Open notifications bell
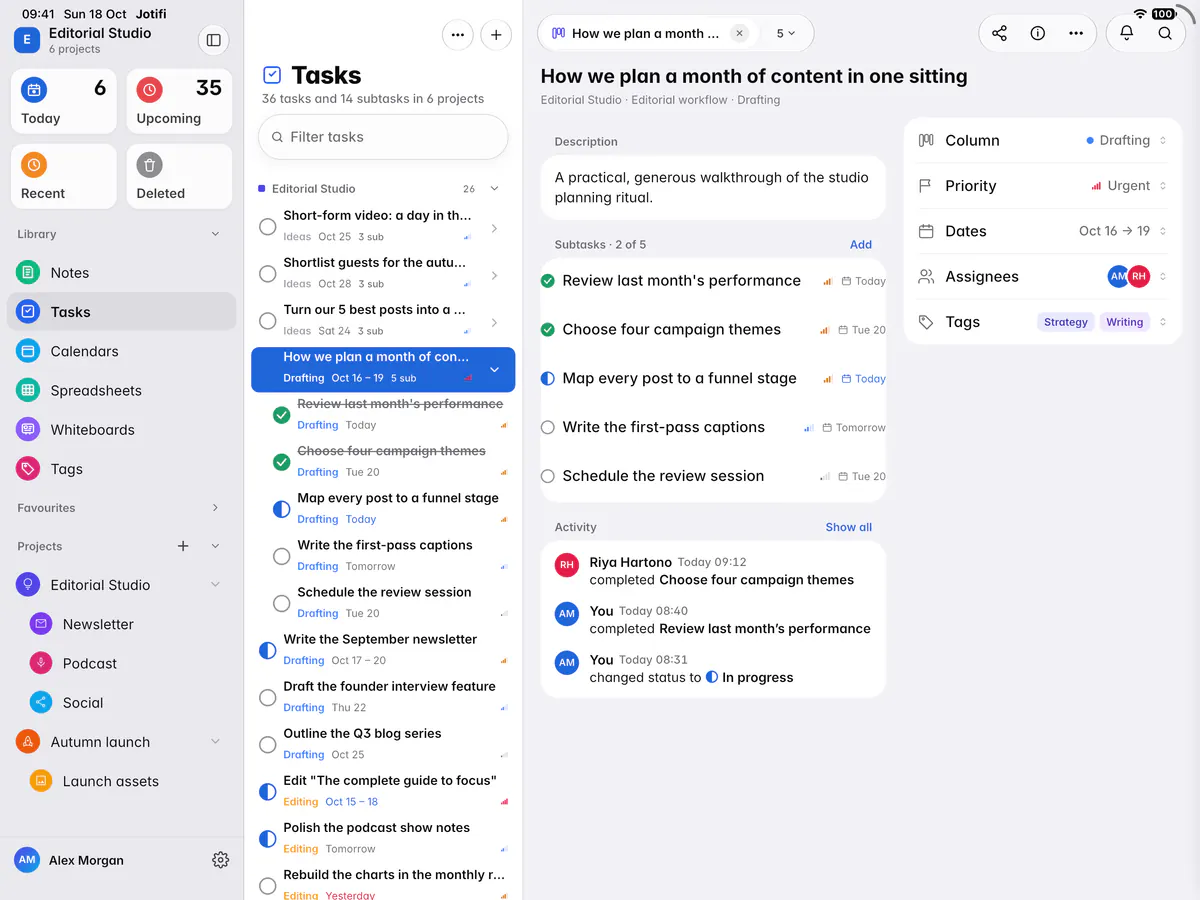Screen dimensions: 1200x900 point(1127,33)
